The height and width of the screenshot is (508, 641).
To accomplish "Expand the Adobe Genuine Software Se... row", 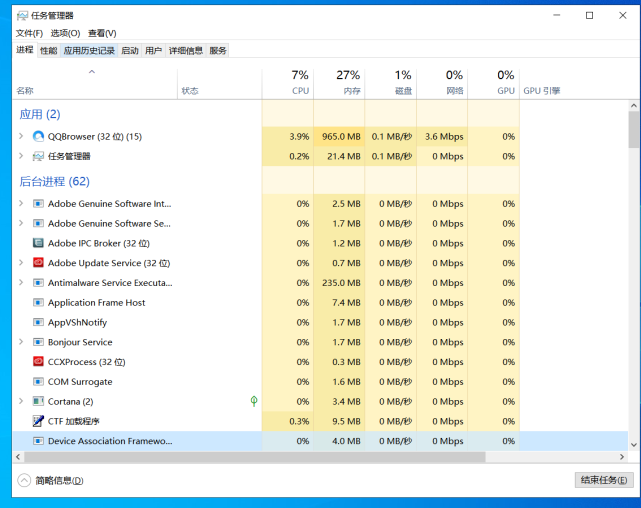I will point(21,223).
